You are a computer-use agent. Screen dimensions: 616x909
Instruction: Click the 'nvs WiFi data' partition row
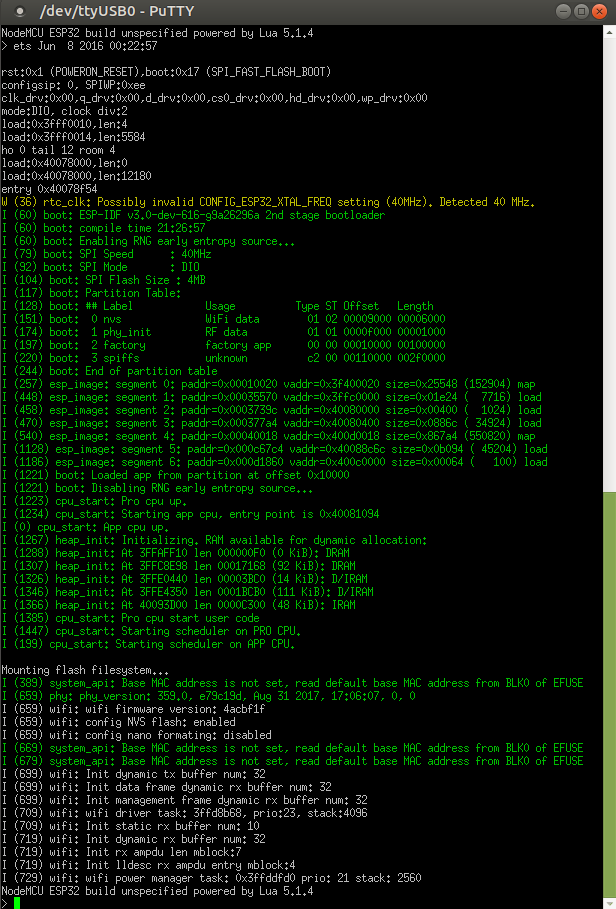224,319
